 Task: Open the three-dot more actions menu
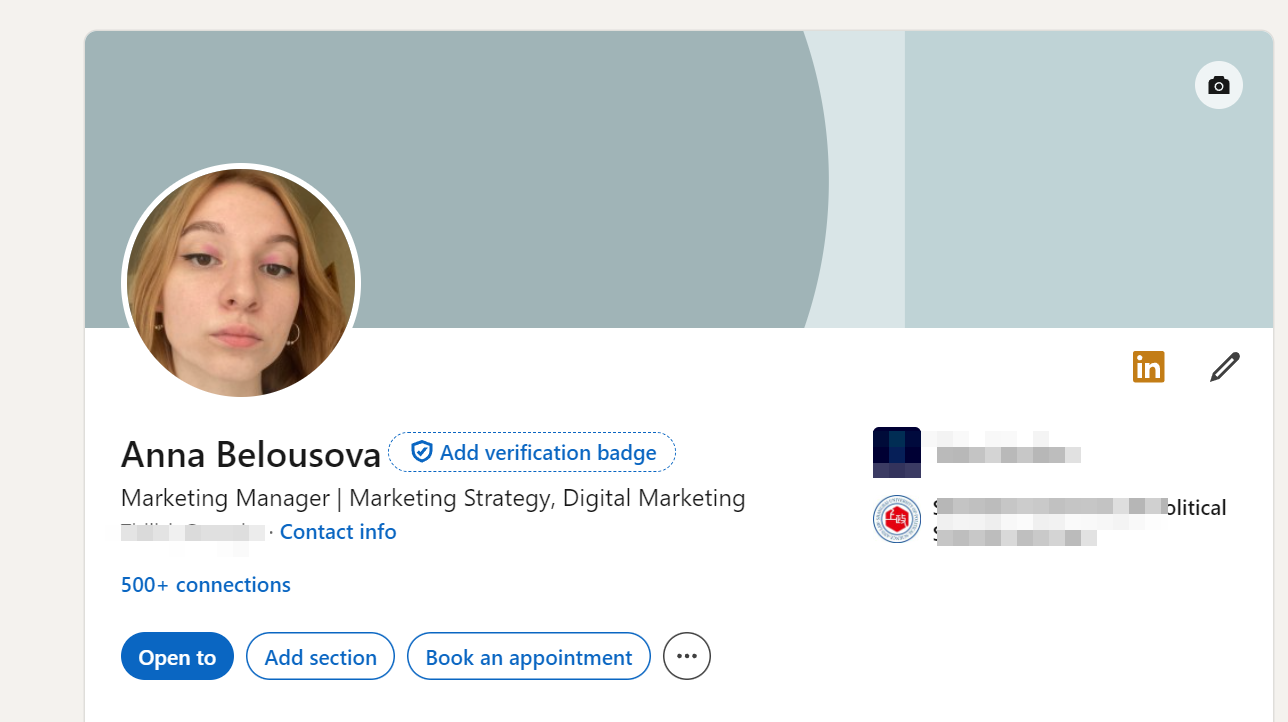(686, 656)
